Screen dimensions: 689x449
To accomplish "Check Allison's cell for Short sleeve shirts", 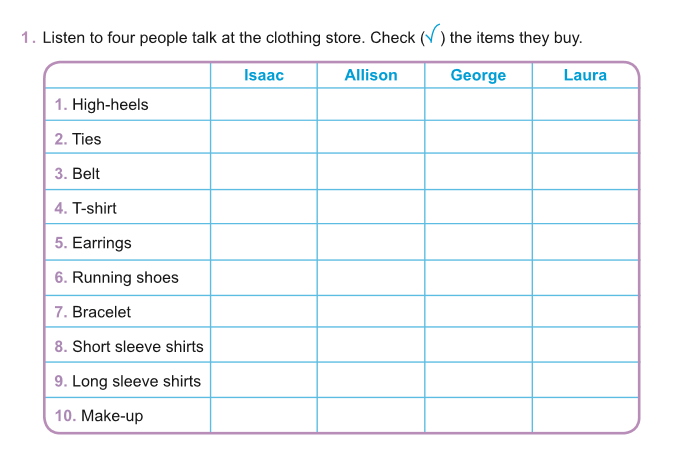I will 370,347.
